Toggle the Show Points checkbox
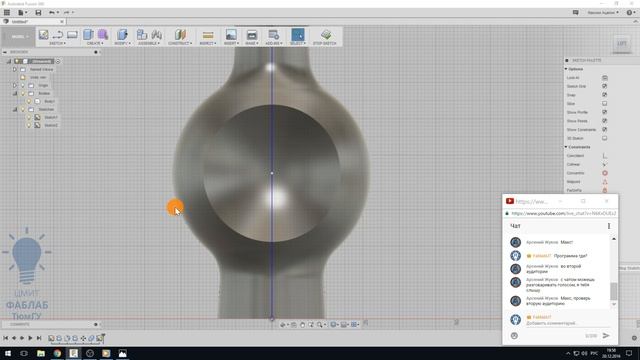Screen dimensions: 640x360 coord(604,121)
